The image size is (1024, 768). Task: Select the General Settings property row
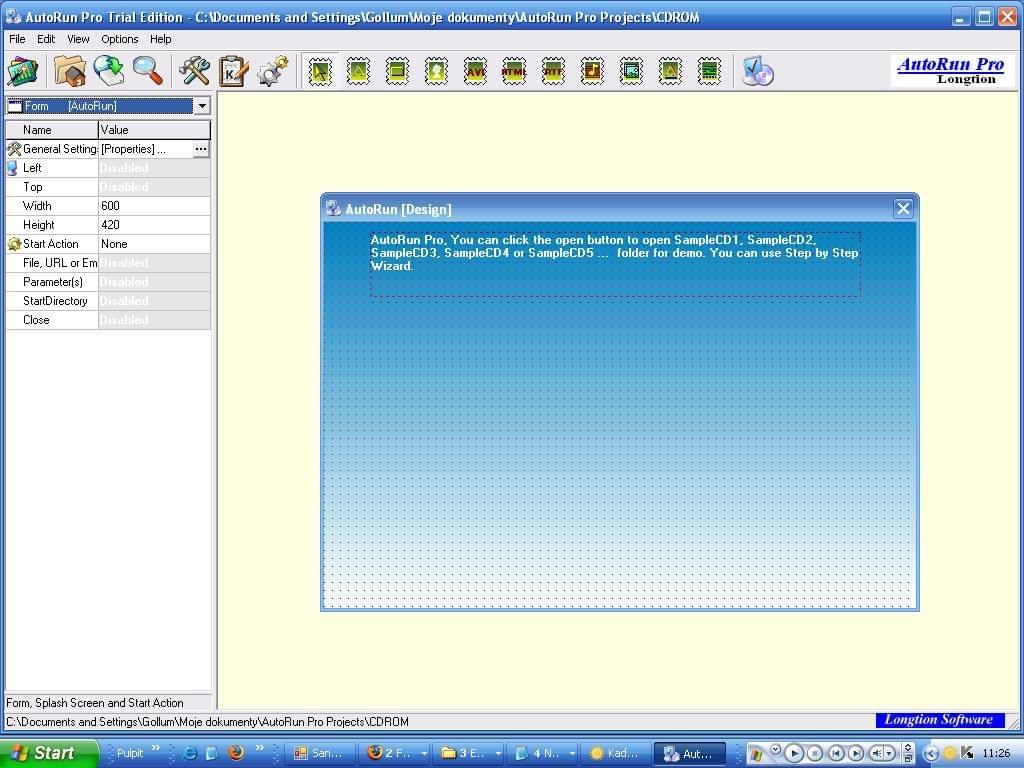click(108, 149)
